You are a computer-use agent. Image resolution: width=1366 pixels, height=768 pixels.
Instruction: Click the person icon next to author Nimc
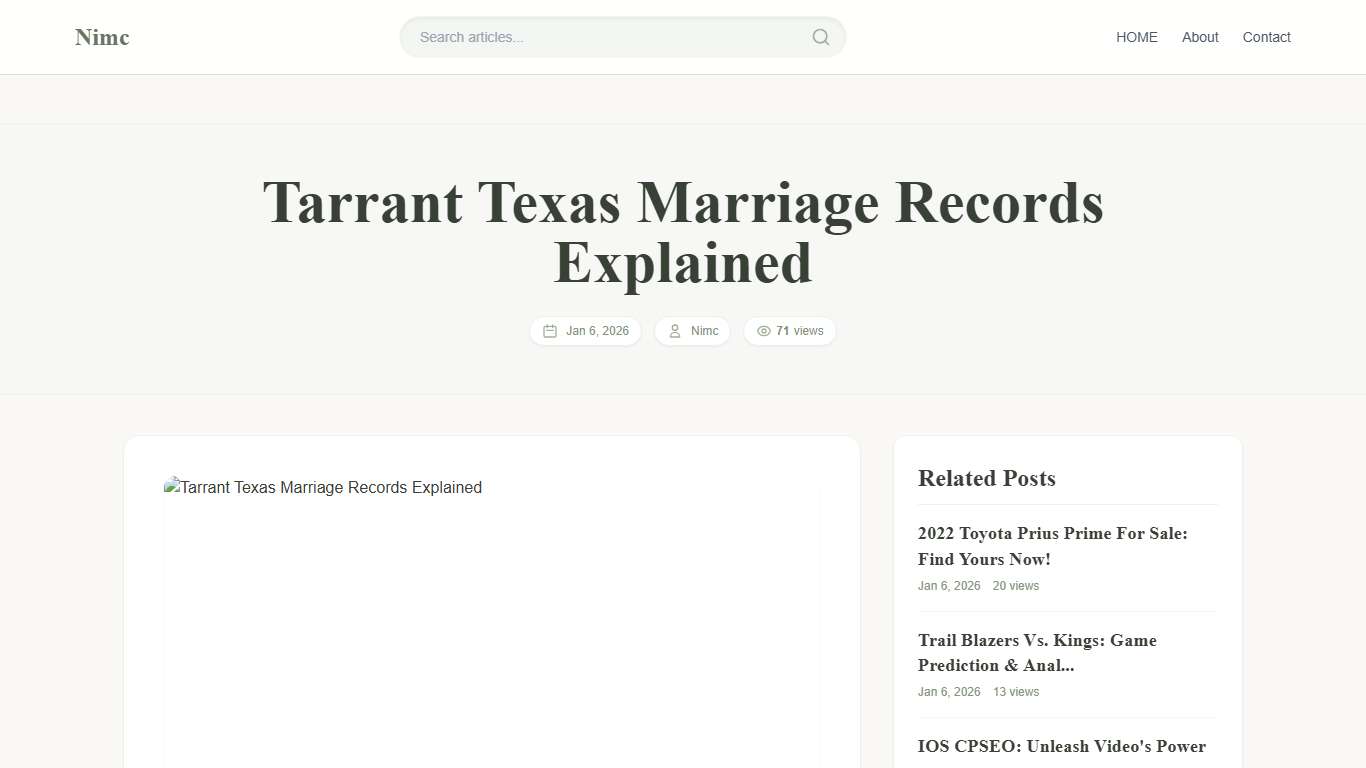point(674,331)
